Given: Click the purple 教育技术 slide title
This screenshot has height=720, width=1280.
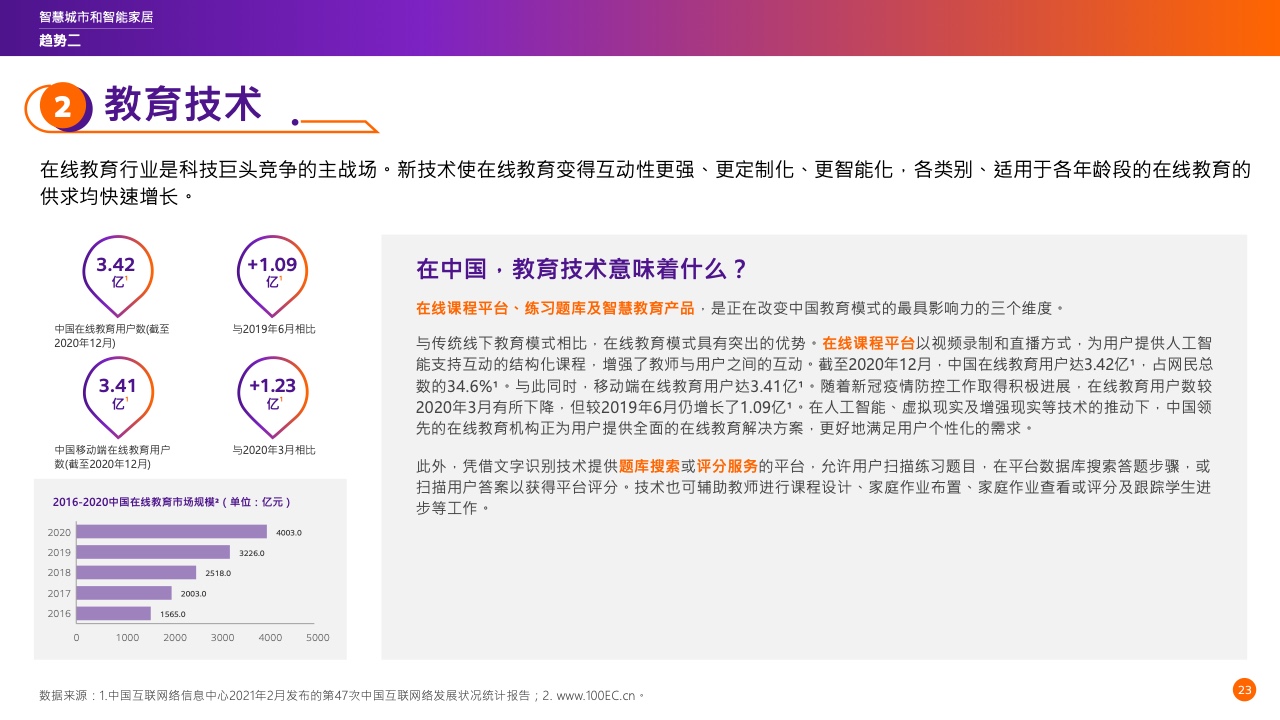Looking at the screenshot, I should point(183,105).
